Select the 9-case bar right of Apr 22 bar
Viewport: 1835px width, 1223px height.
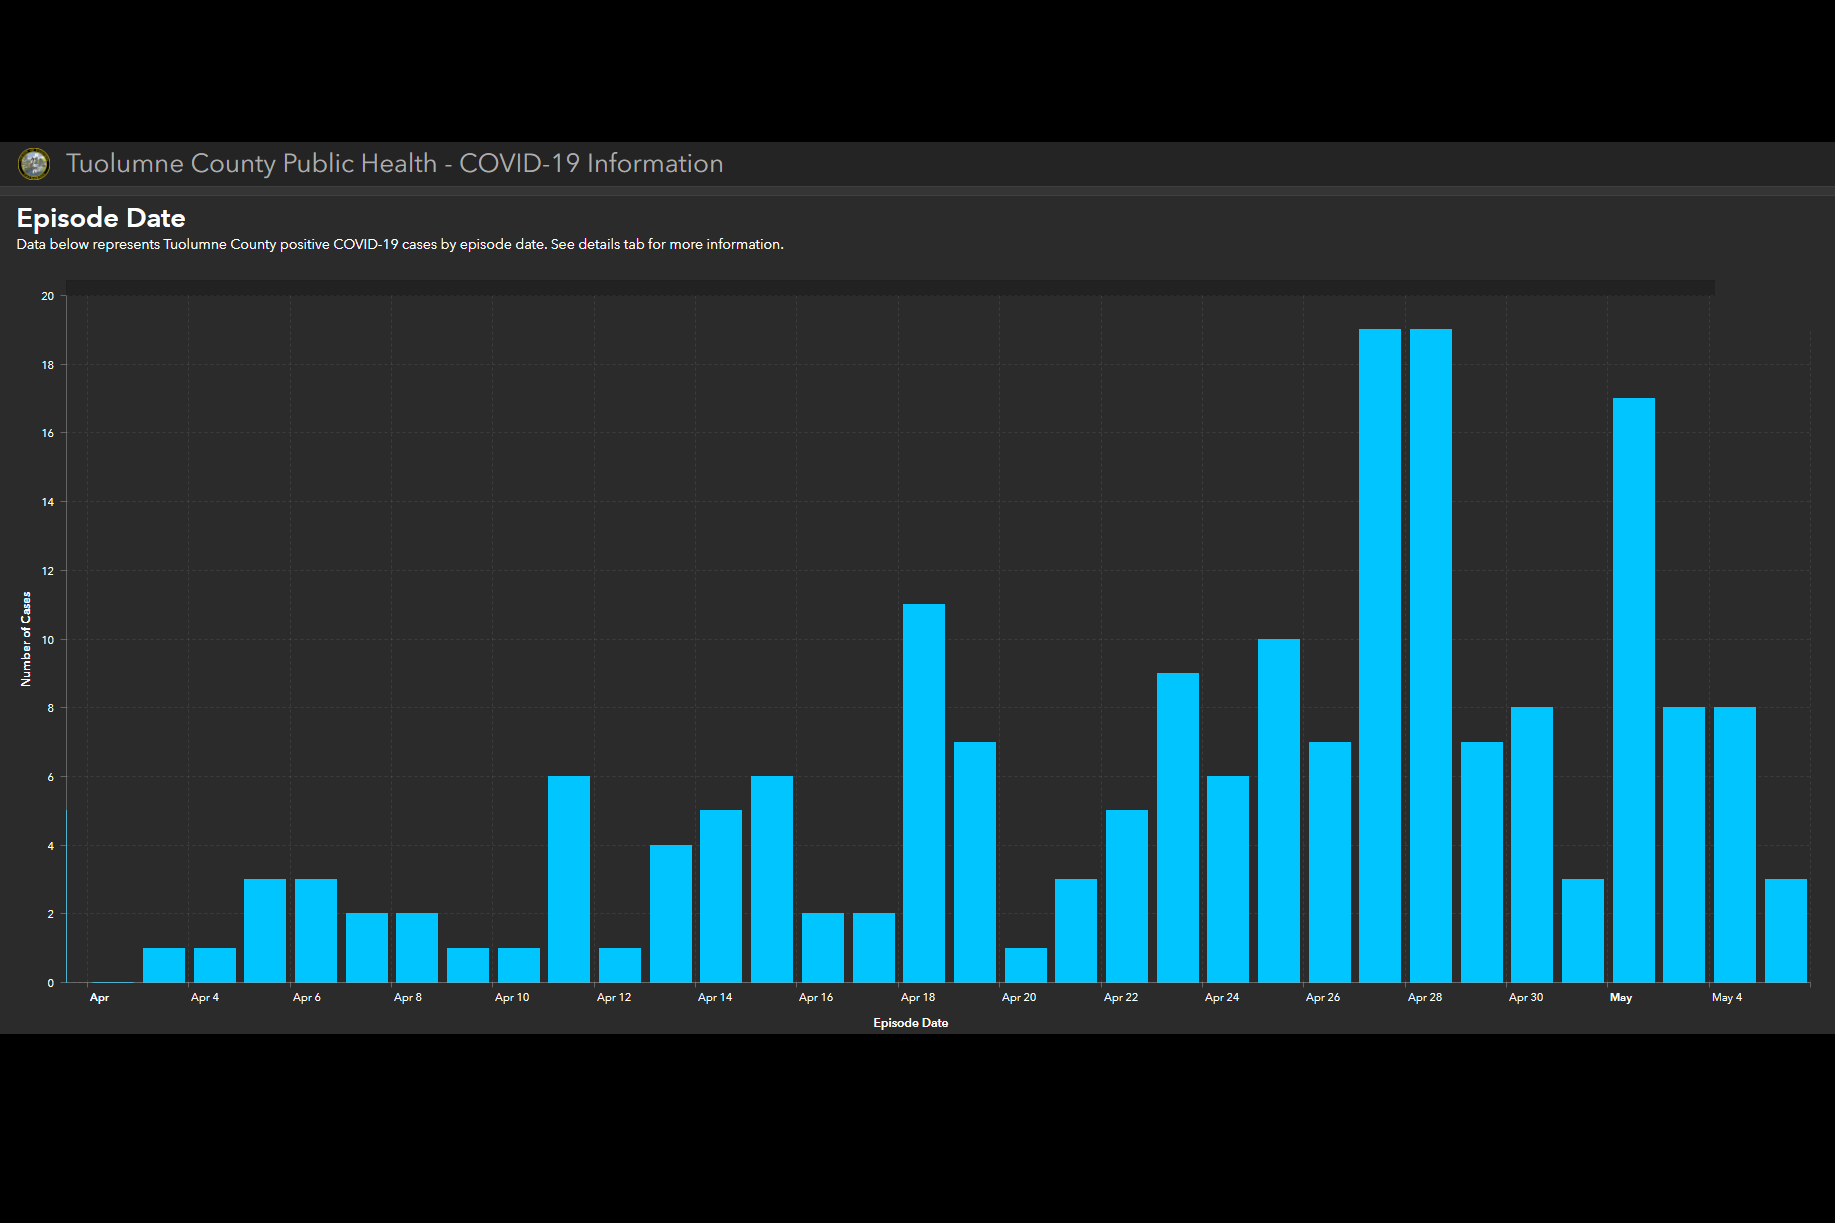pos(1178,828)
